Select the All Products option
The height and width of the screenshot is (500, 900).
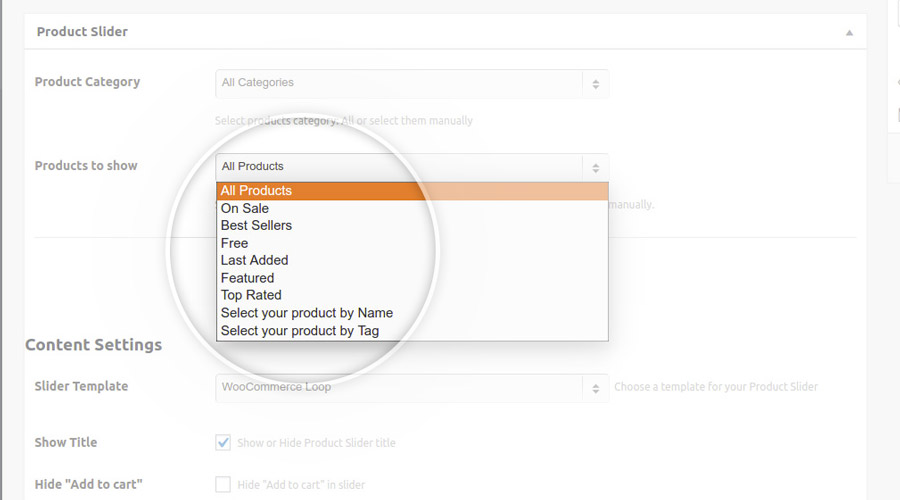(256, 191)
